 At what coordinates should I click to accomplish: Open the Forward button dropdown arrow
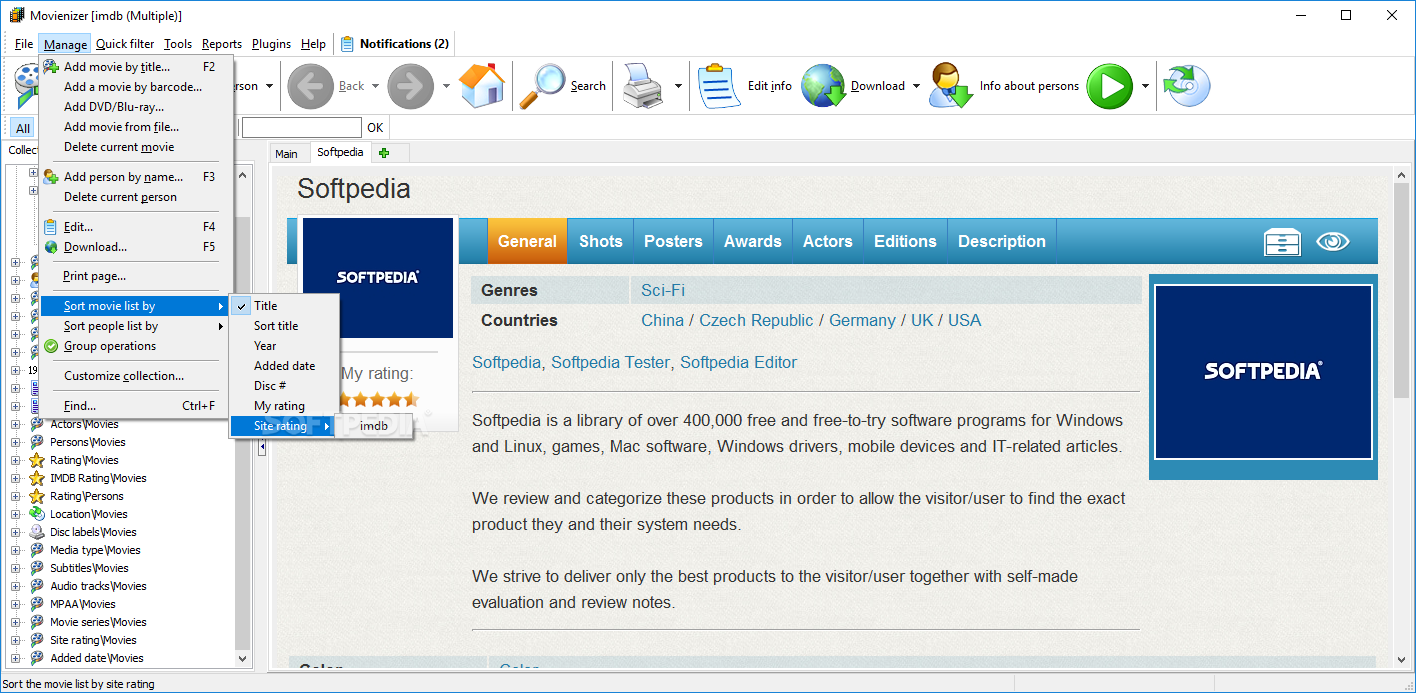click(x=446, y=86)
